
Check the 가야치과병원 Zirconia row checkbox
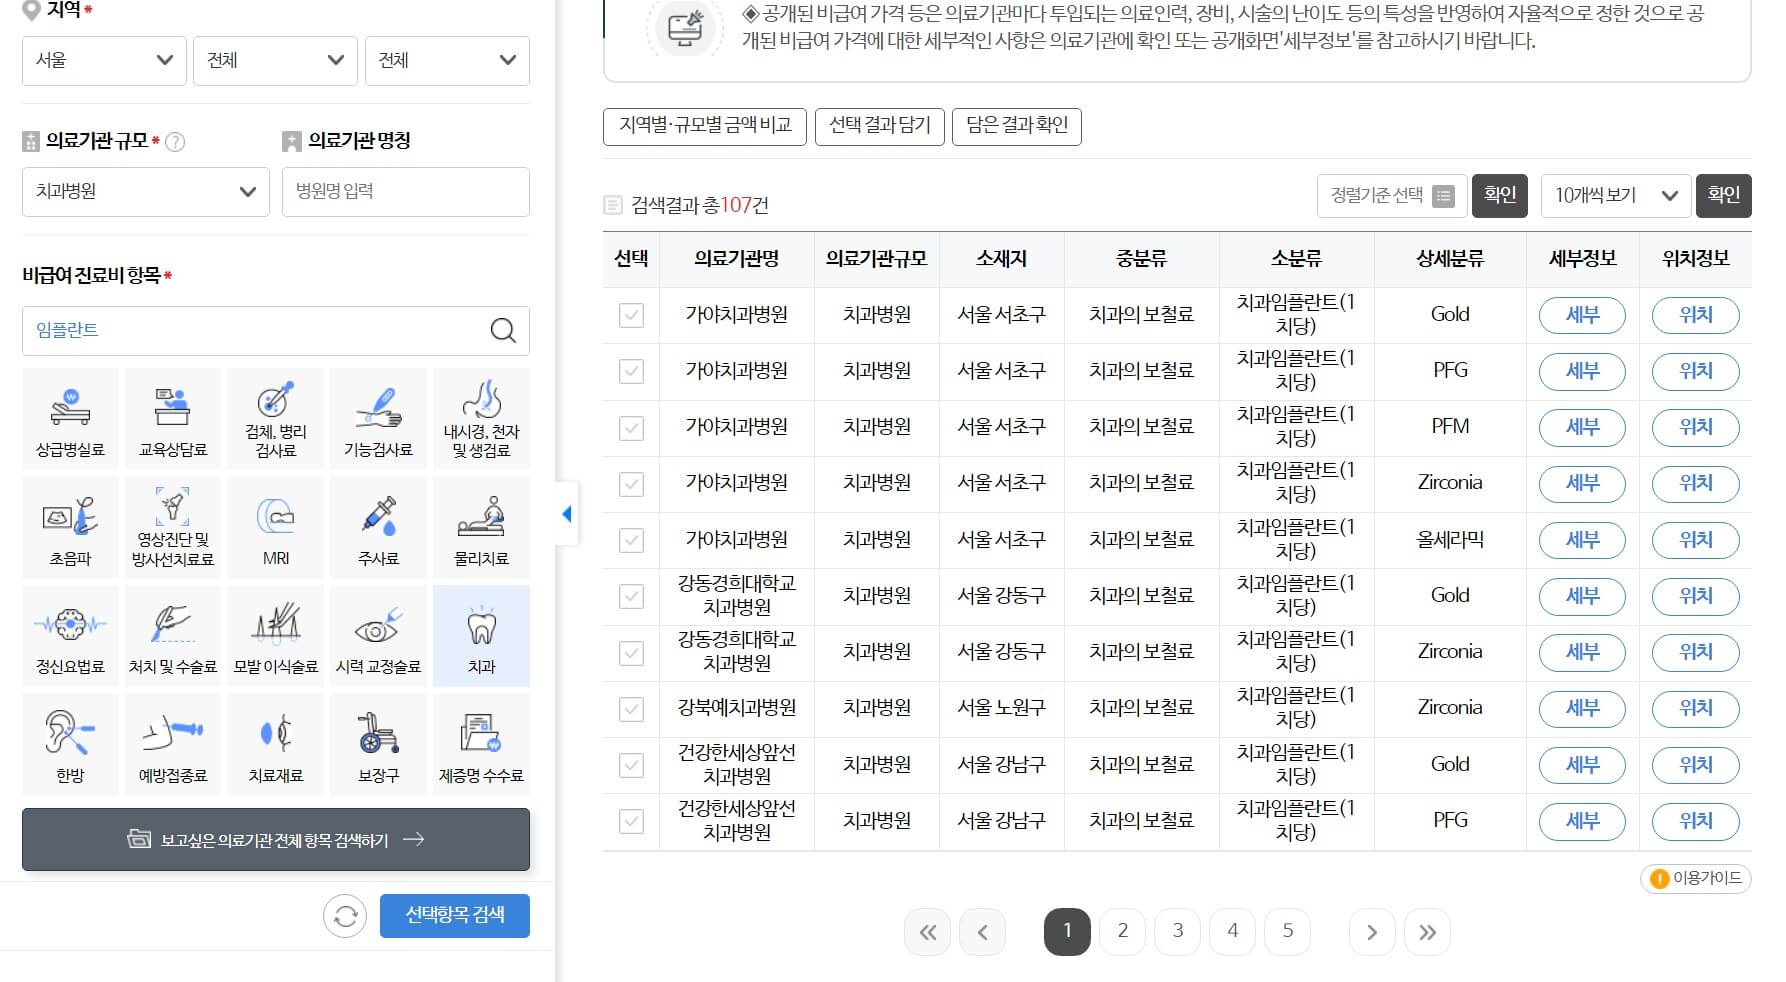pos(631,484)
